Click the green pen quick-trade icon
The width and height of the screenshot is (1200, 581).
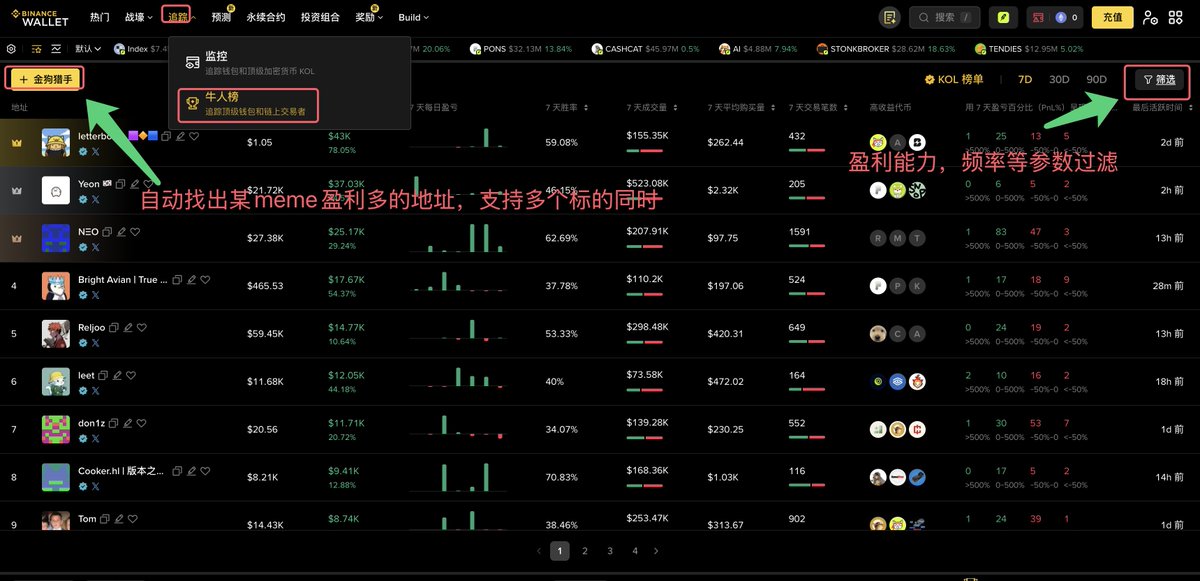pos(1003,17)
